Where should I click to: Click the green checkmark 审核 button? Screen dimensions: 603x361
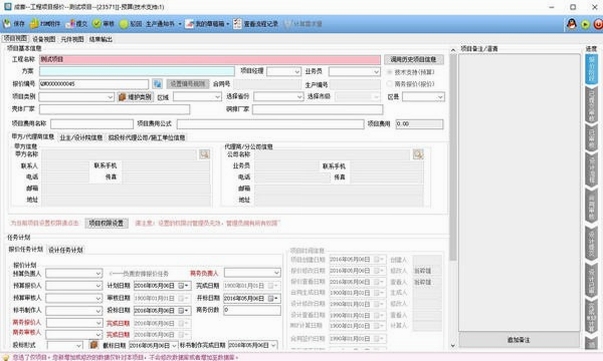point(103,24)
